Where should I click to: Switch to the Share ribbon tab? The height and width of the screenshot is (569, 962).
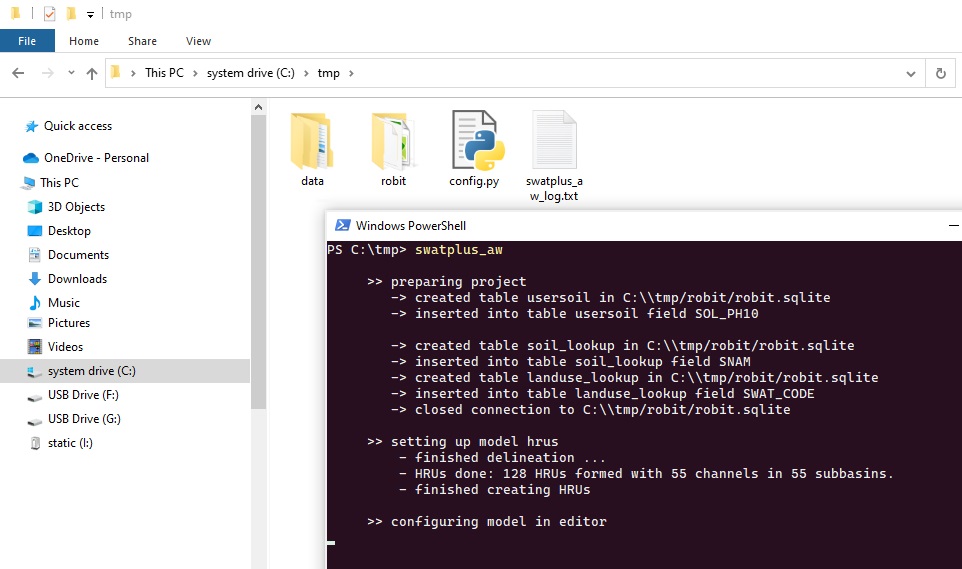click(142, 41)
